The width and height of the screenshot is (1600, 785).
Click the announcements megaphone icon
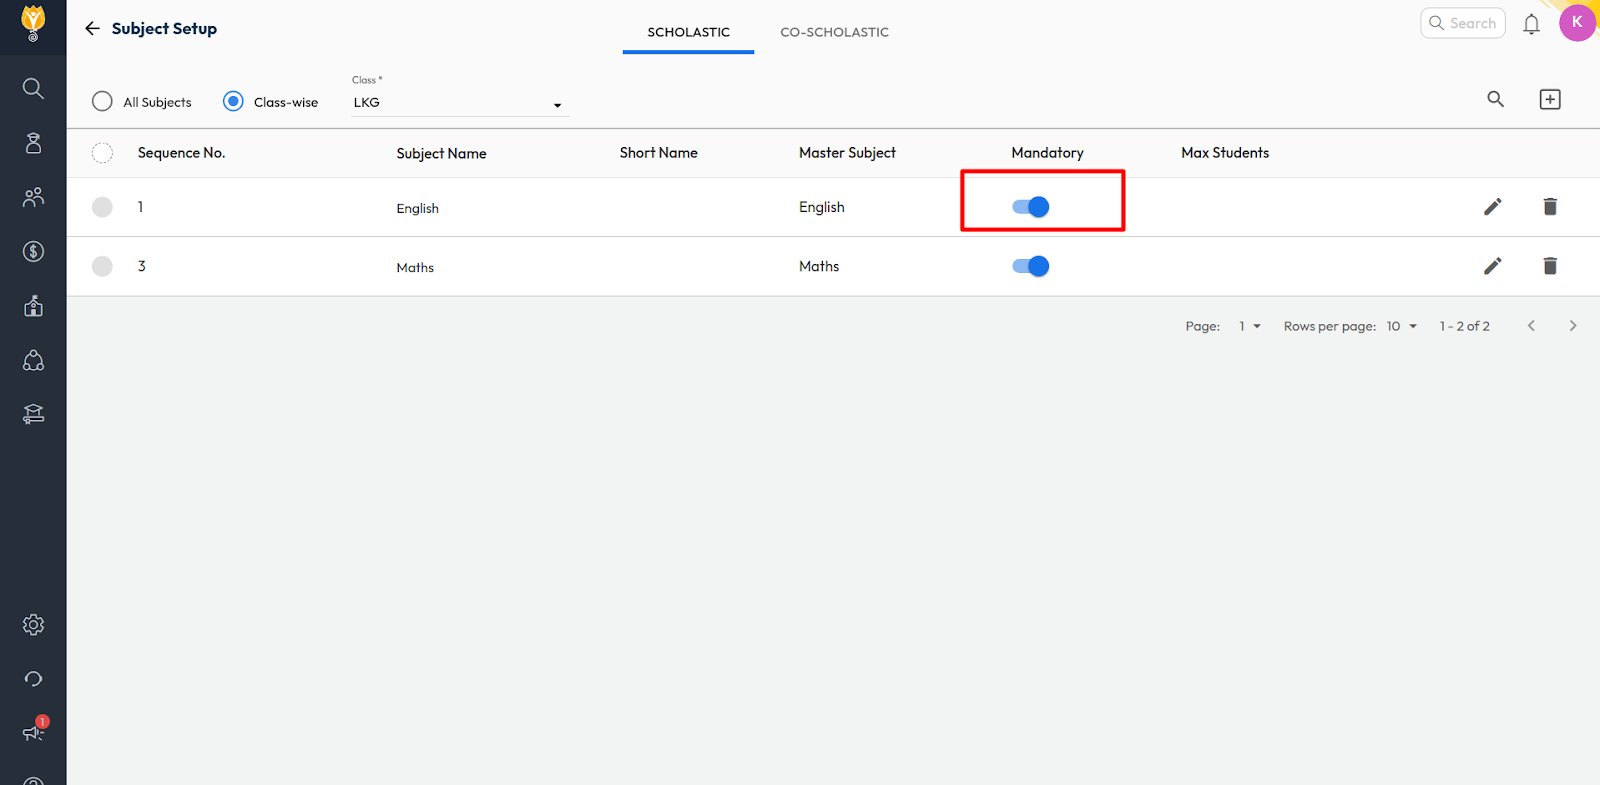point(33,733)
